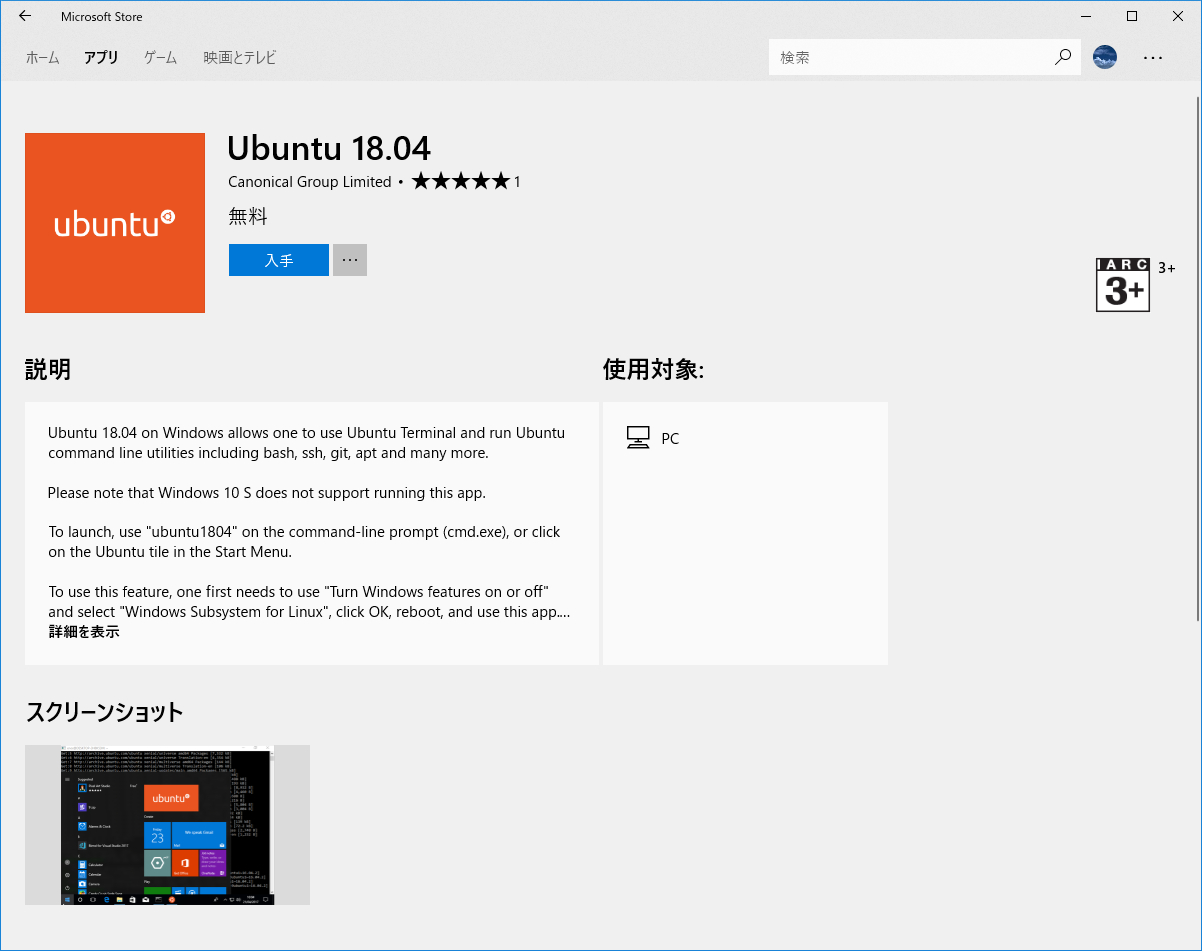The height and width of the screenshot is (951, 1202).
Task: Click the IARC 3+ rating badge
Action: 1122,285
